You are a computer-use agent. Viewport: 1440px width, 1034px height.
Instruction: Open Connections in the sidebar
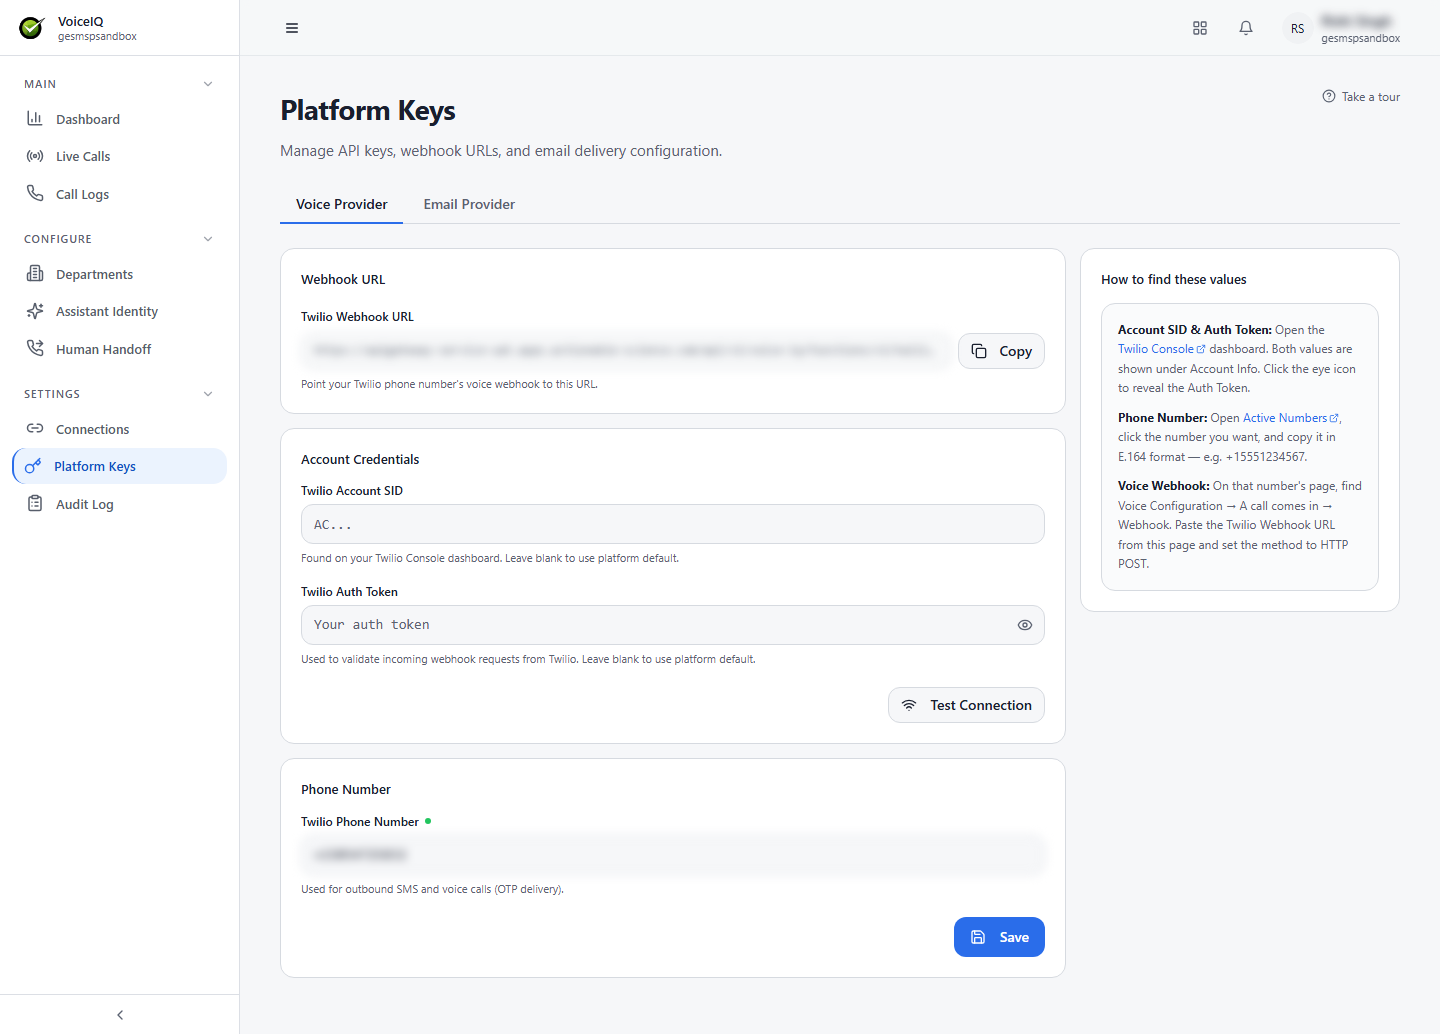119,429
